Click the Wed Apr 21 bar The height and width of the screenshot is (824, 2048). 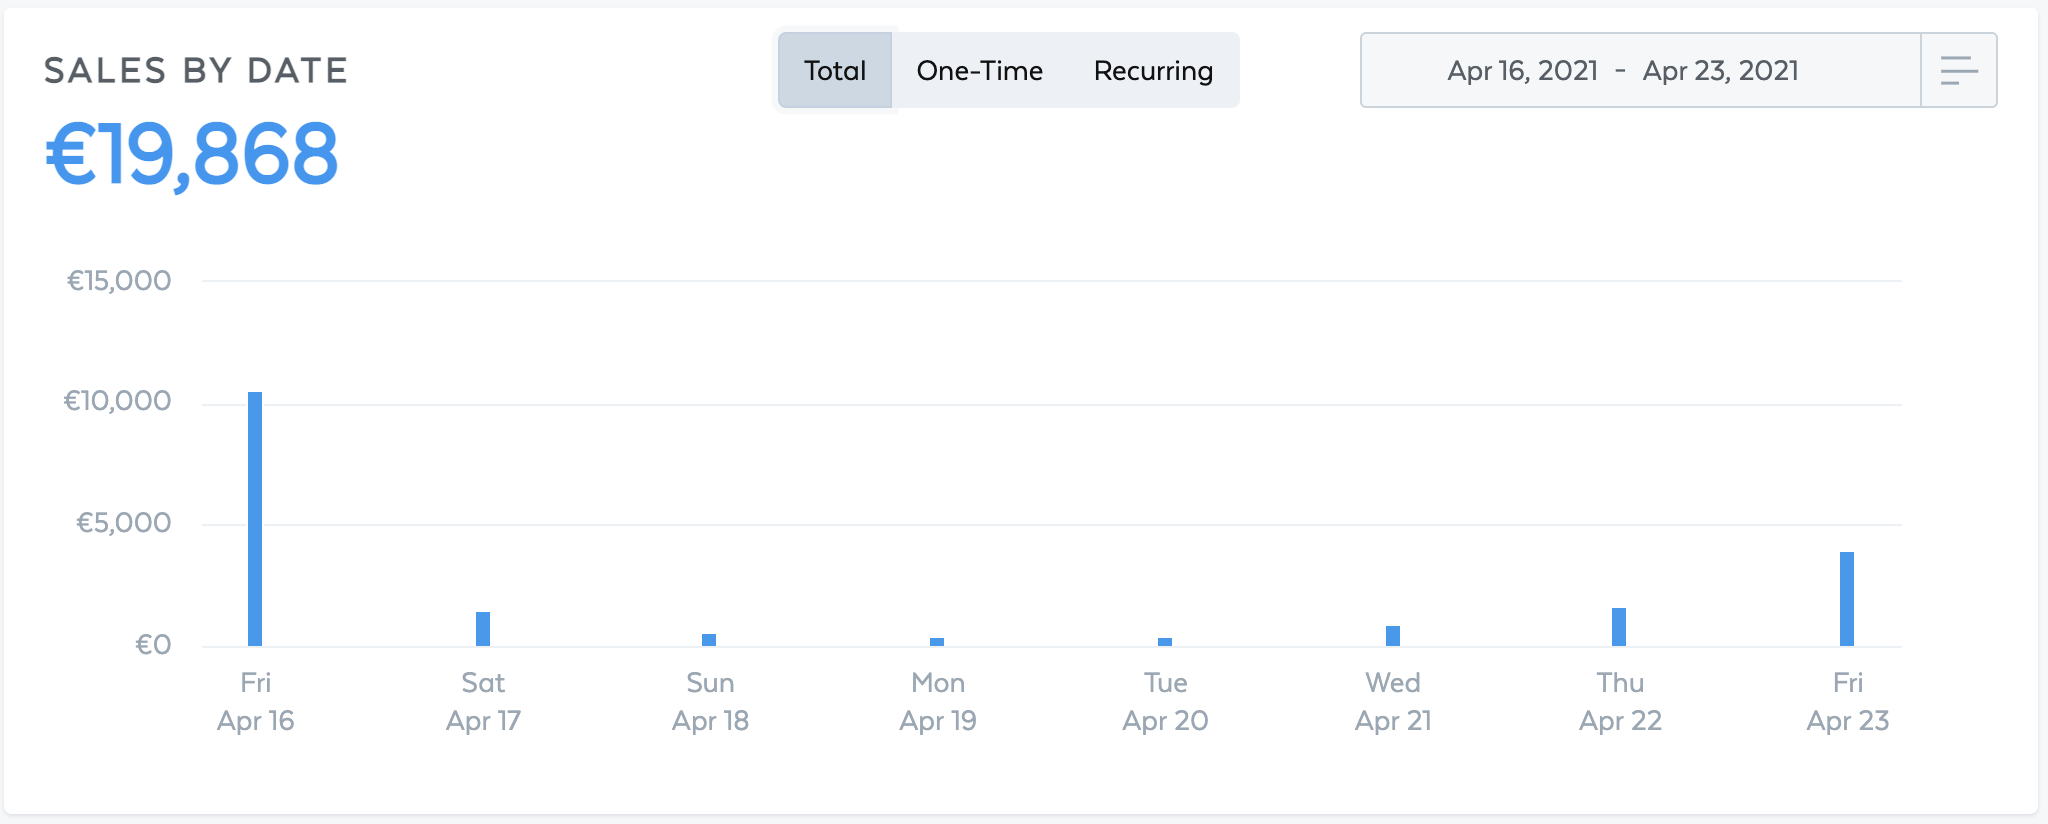[1393, 636]
